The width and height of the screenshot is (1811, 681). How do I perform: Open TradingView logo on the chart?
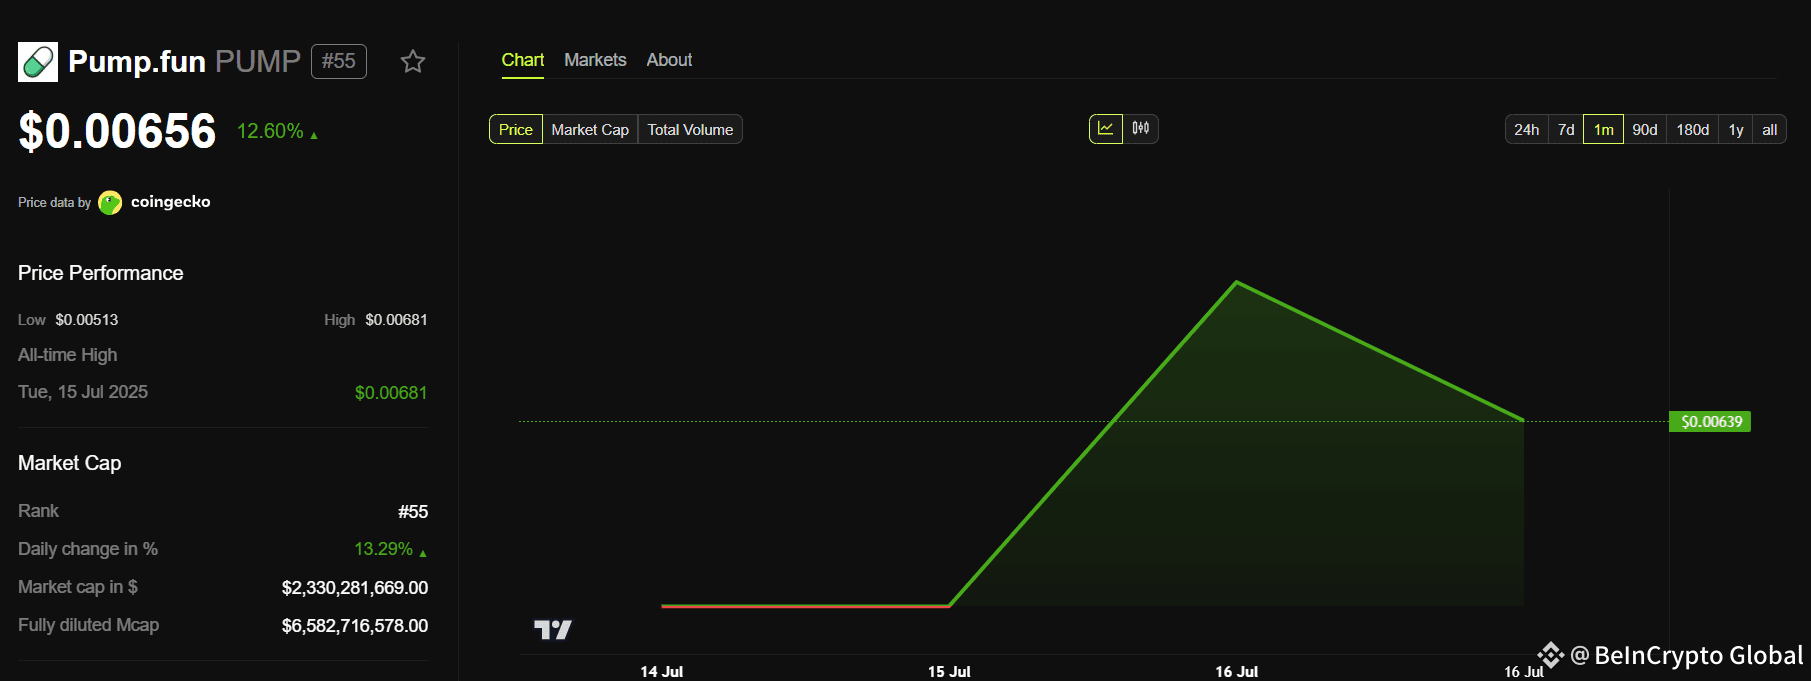(552, 629)
